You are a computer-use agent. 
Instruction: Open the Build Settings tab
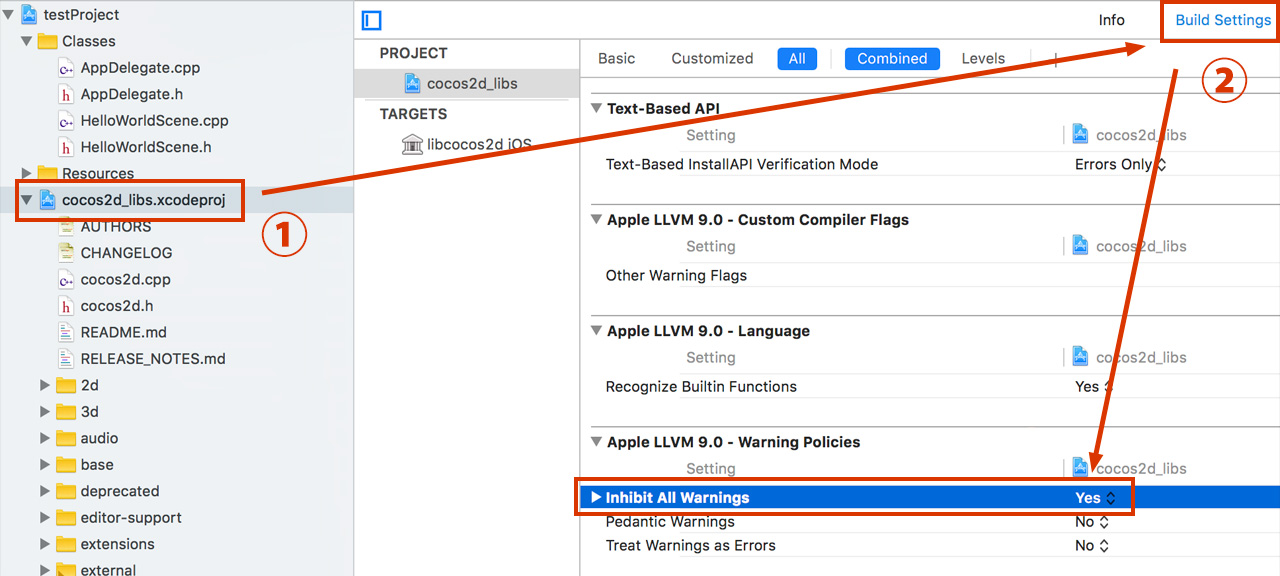coord(1222,20)
